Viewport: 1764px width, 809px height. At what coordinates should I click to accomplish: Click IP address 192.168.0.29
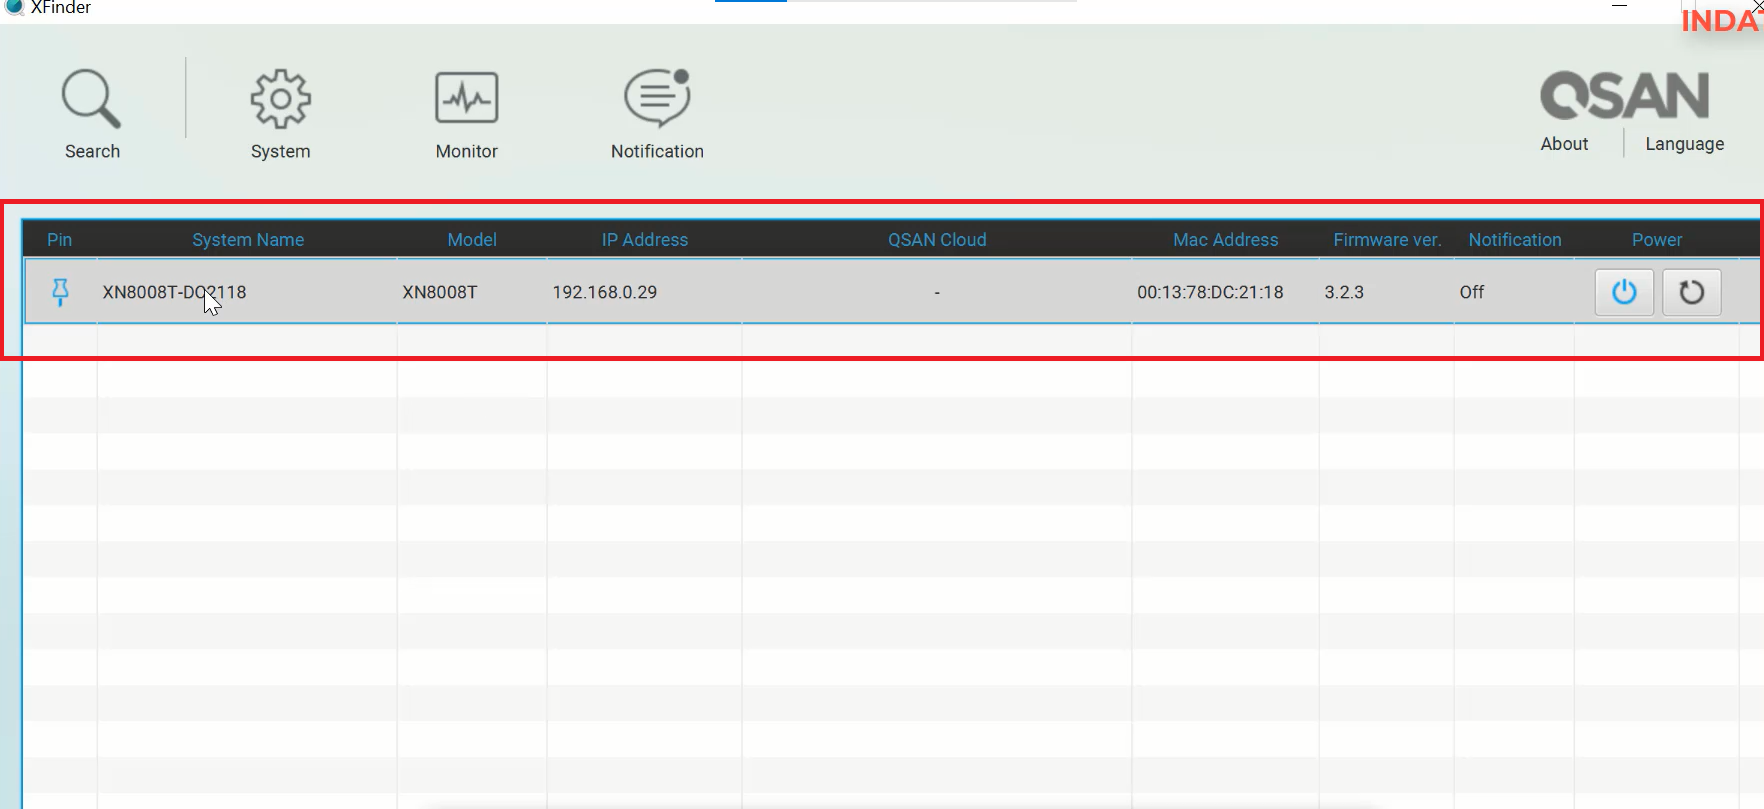click(x=604, y=292)
